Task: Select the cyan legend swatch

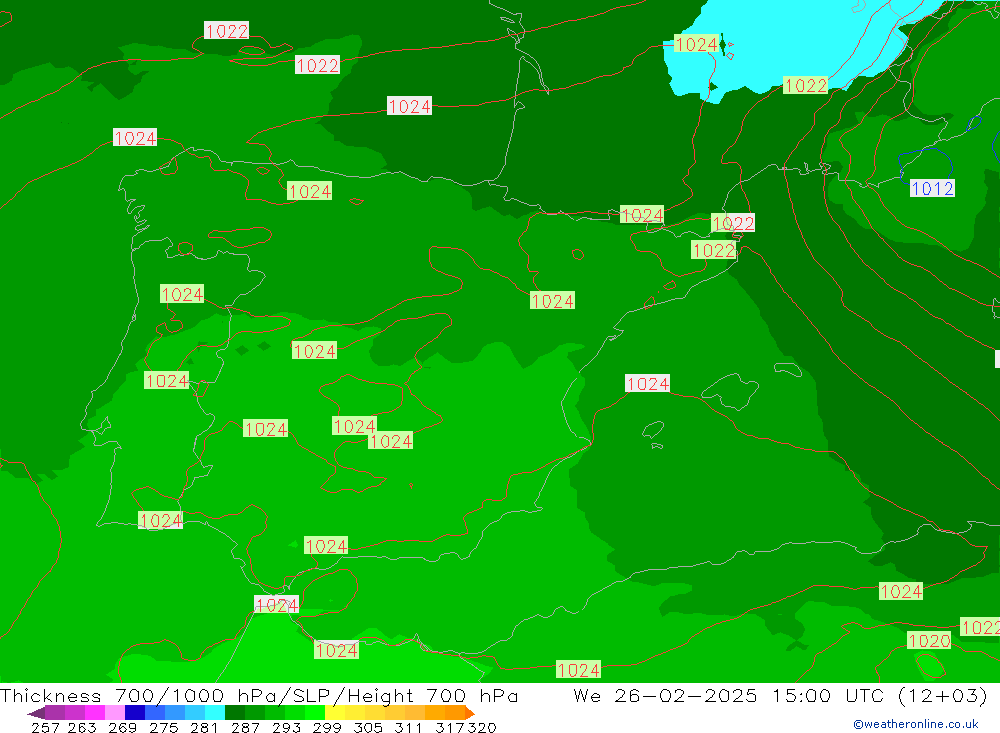Action: pyautogui.click(x=215, y=713)
